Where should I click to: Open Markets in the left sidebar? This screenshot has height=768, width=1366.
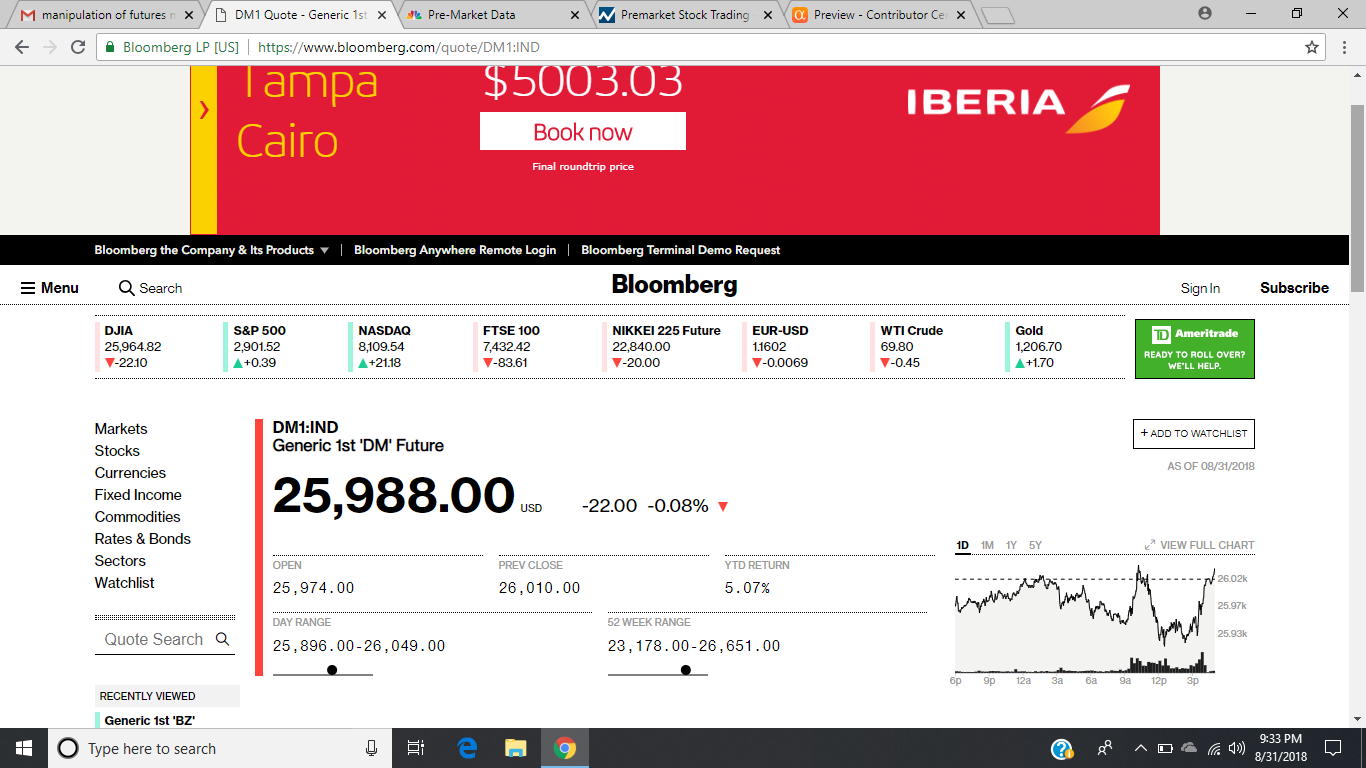[121, 429]
